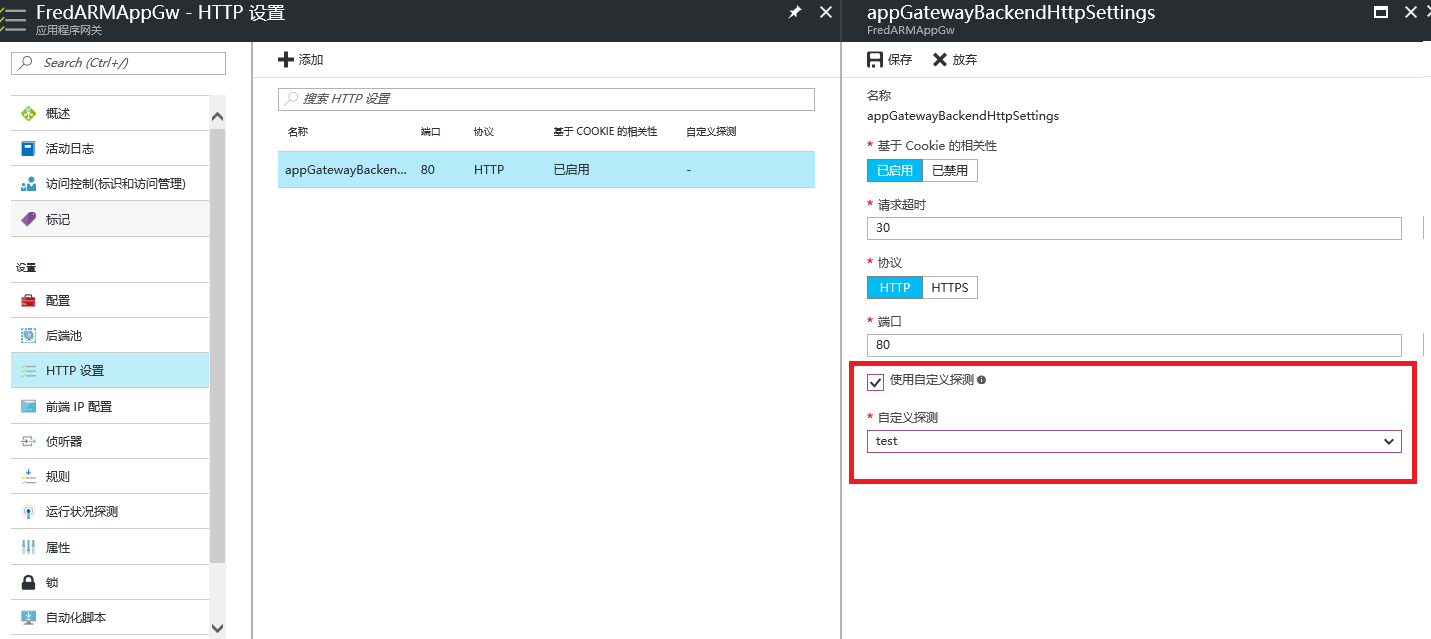Go to 前端 IP 配置 menu item
This screenshot has height=639, width=1431.
coord(79,407)
